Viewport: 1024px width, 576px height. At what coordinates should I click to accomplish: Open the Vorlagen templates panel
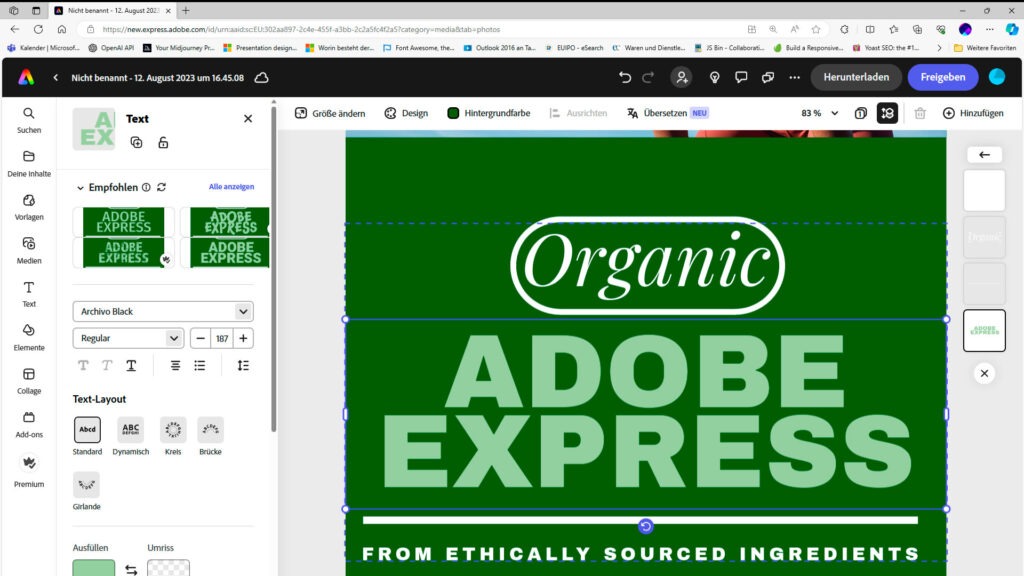point(29,207)
